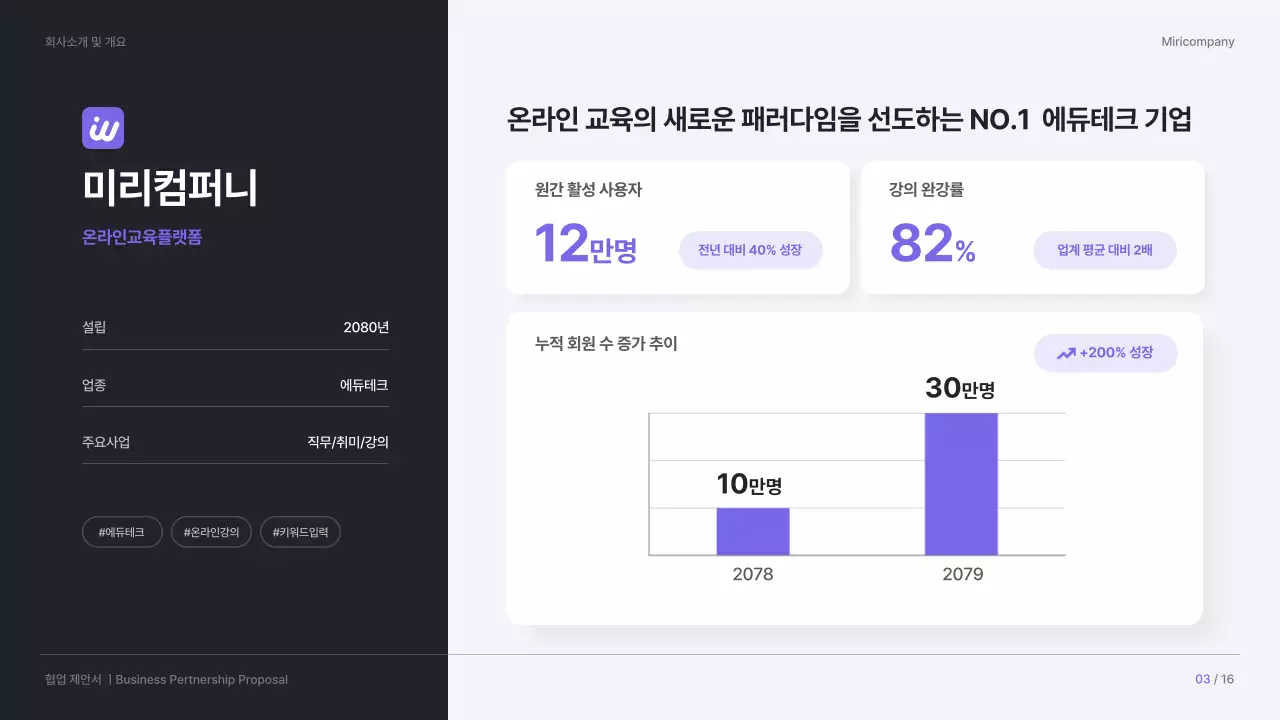This screenshot has height=720, width=1280.
Task: Toggle the #온라인강의 tag
Action: pos(211,531)
